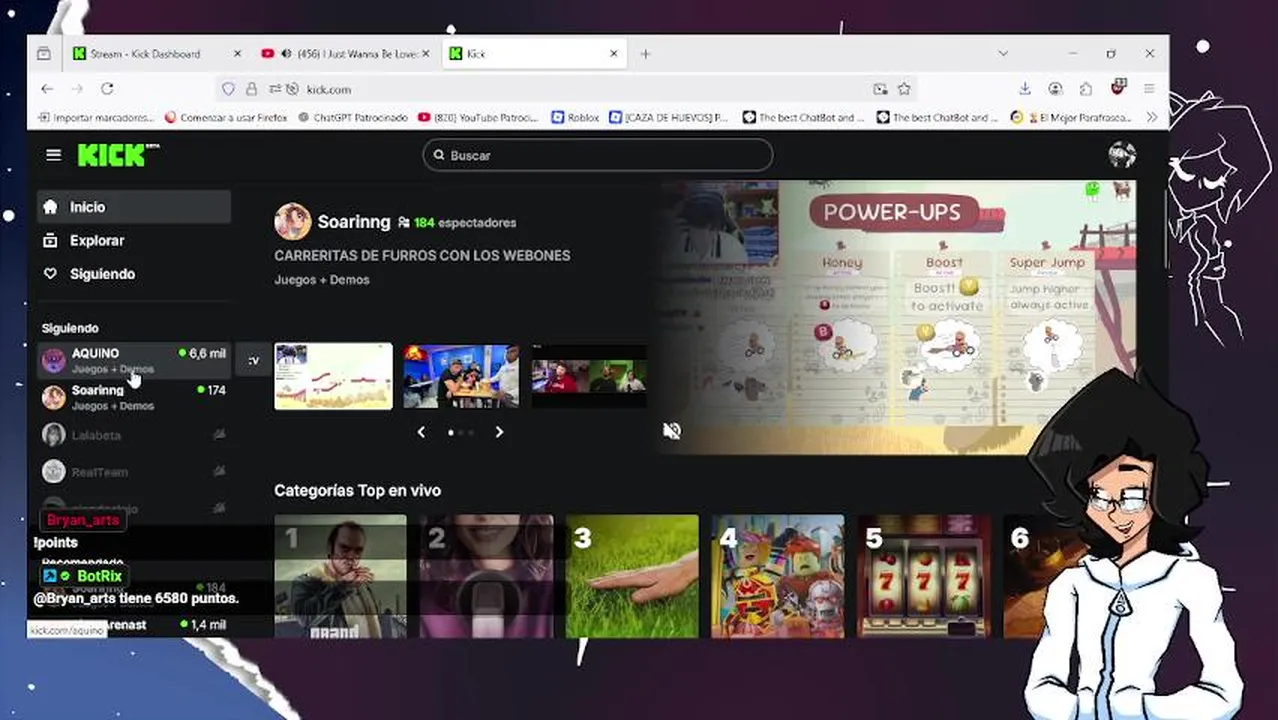Open AQUINO channel in following list
Viewport: 1278px width, 720px height.
[134, 361]
